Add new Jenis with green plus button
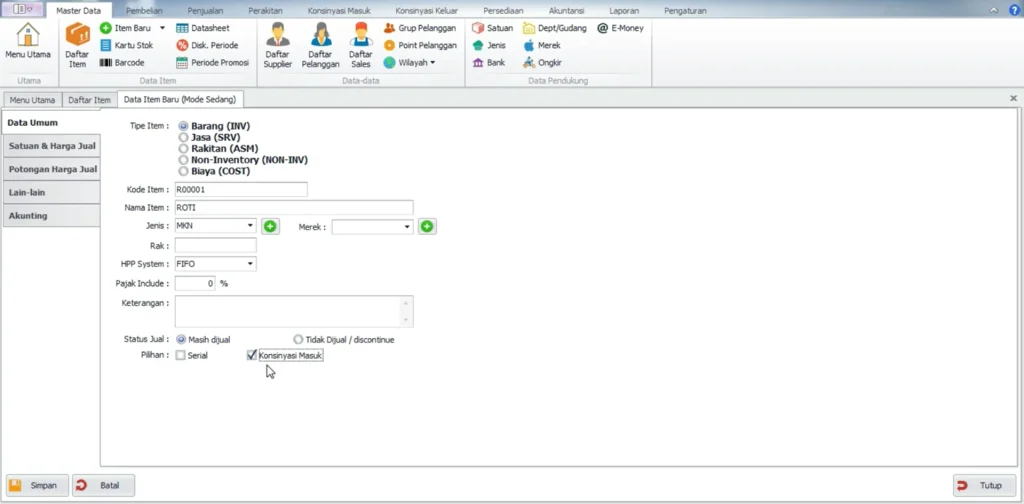The image size is (1024, 504). click(270, 227)
